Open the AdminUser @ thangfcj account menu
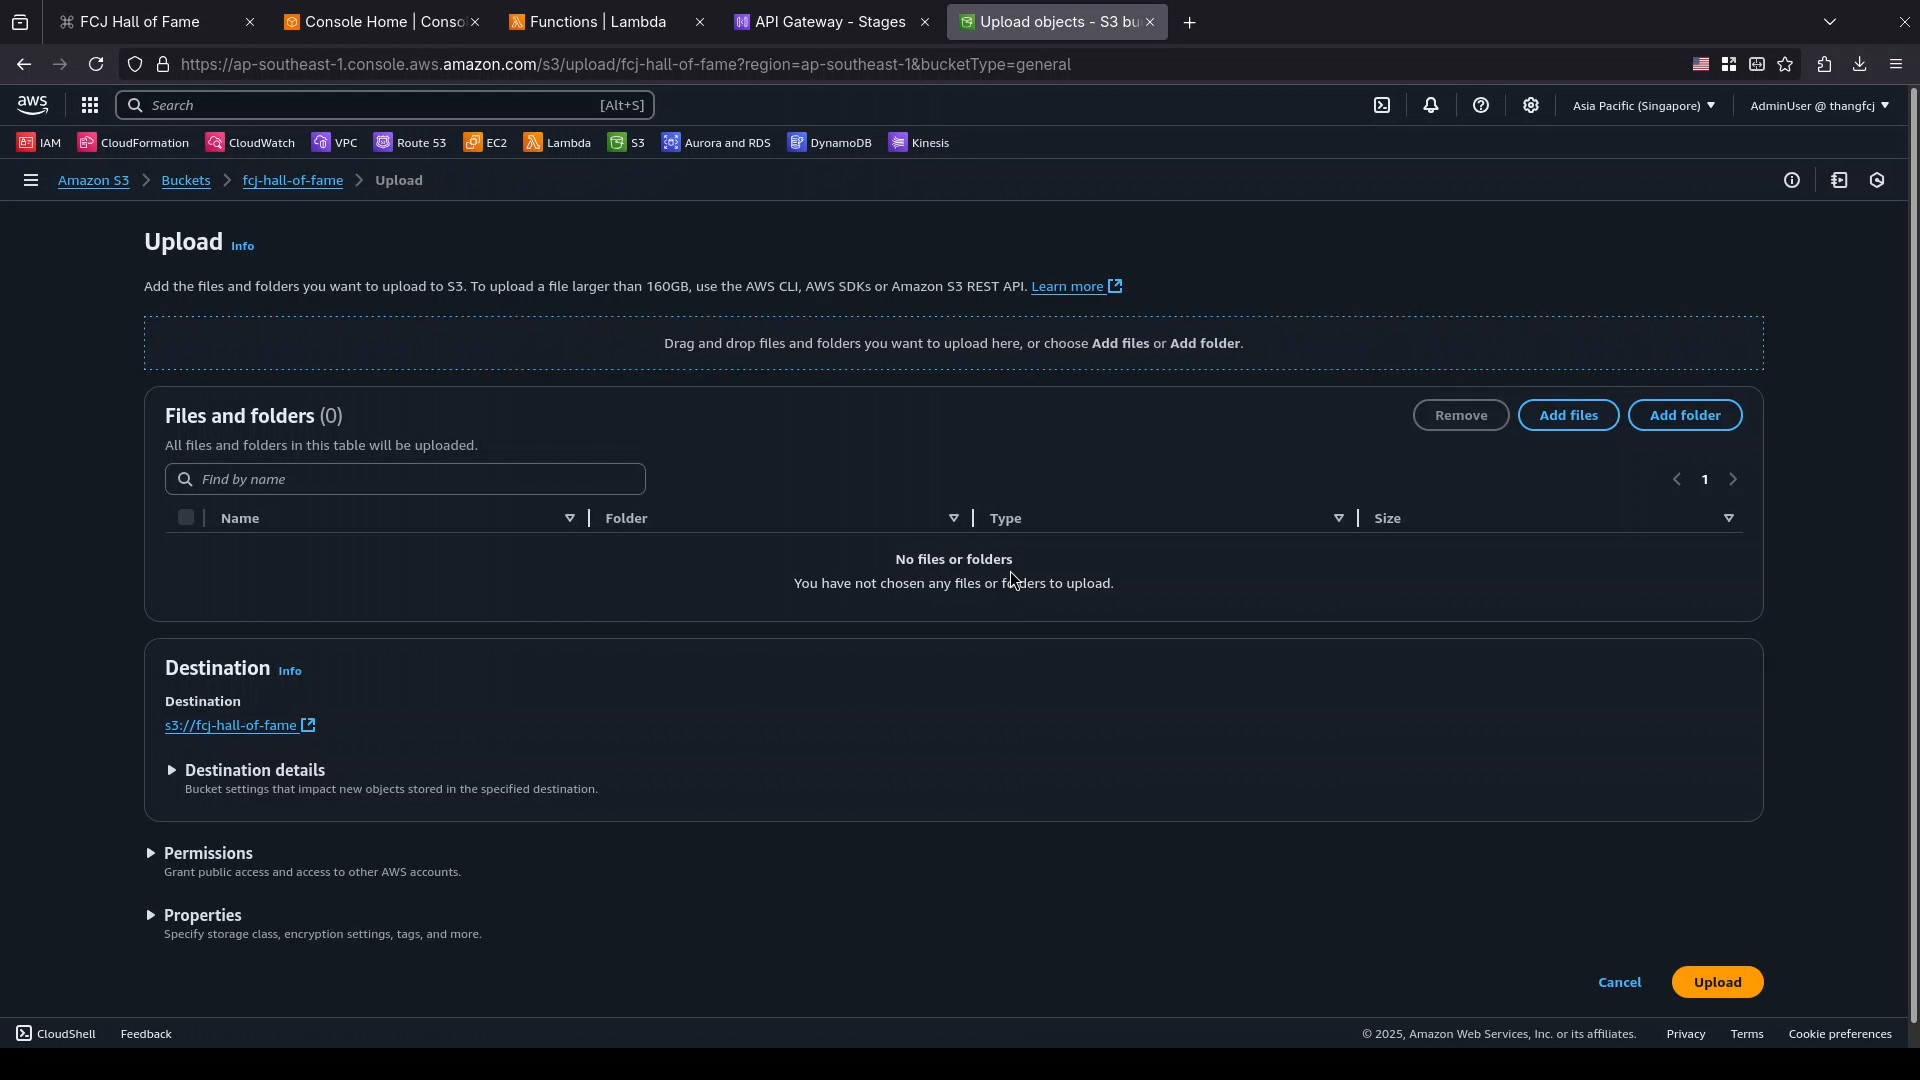 tap(1819, 105)
